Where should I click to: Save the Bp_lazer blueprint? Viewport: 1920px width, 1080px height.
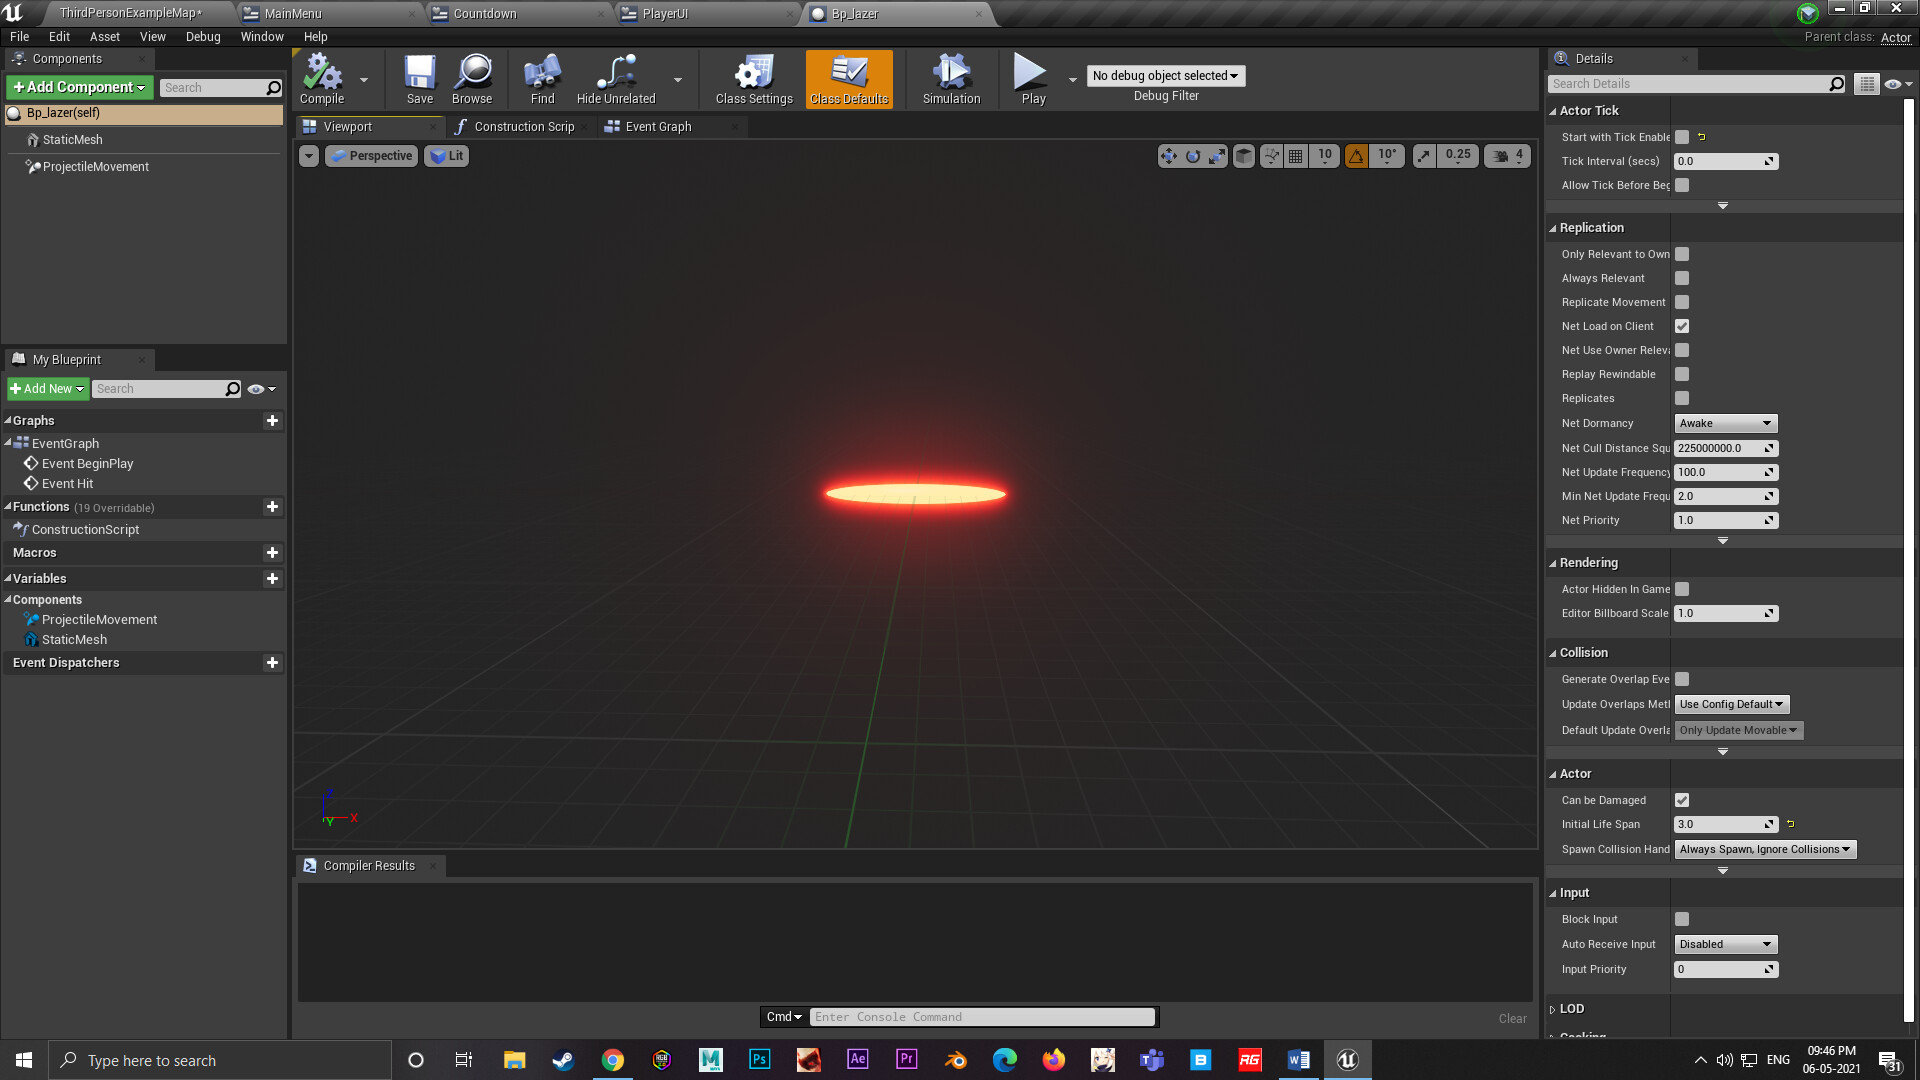tap(419, 79)
